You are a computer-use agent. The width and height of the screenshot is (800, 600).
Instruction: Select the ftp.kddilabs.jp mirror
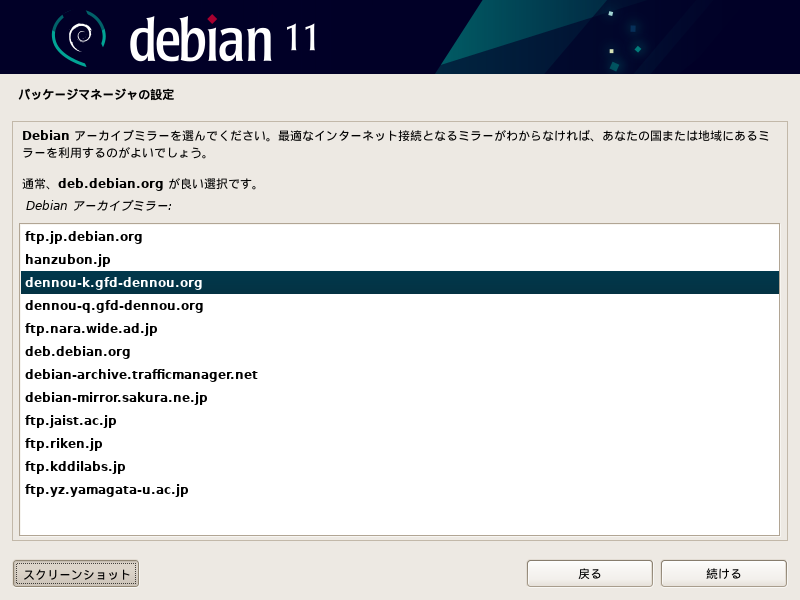[399, 466]
